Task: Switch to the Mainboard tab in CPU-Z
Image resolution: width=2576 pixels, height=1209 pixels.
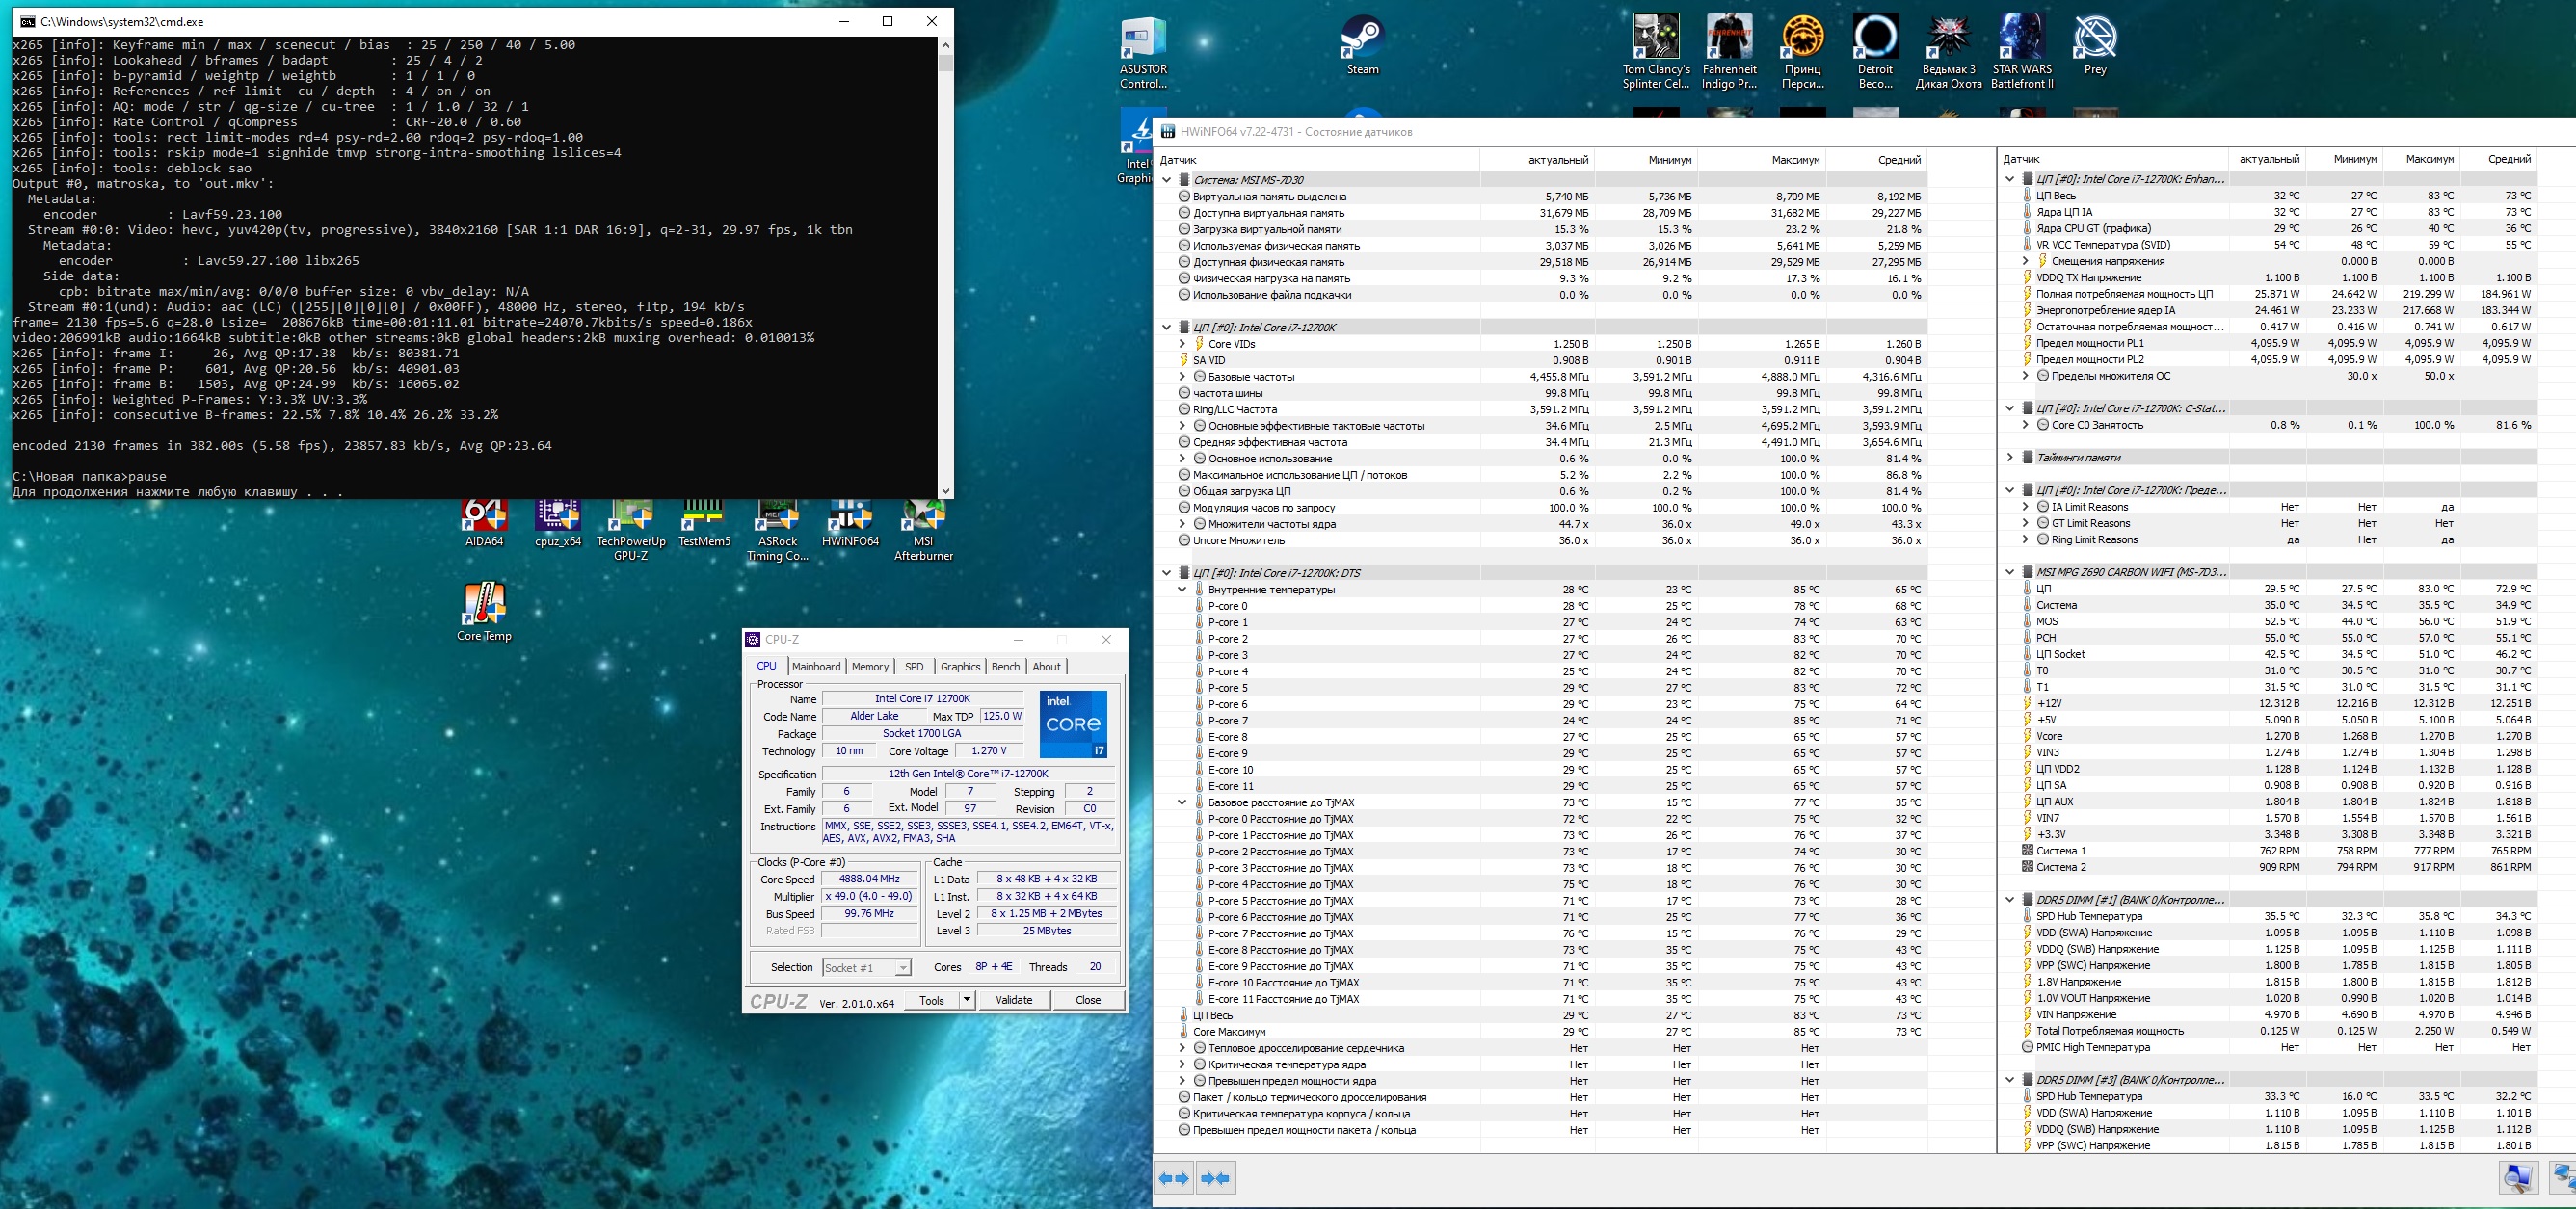Action: [816, 667]
